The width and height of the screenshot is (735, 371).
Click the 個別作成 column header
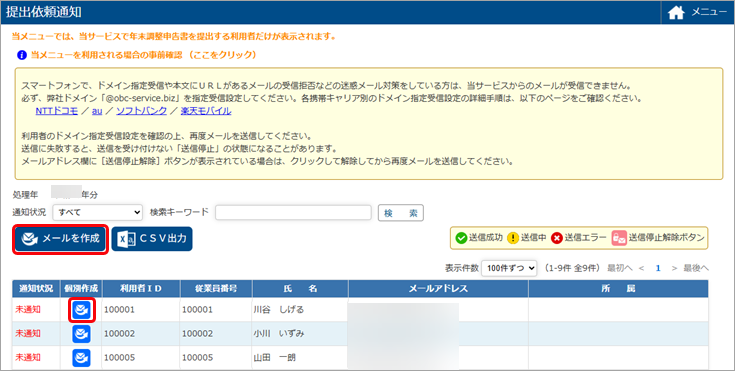[x=81, y=289]
